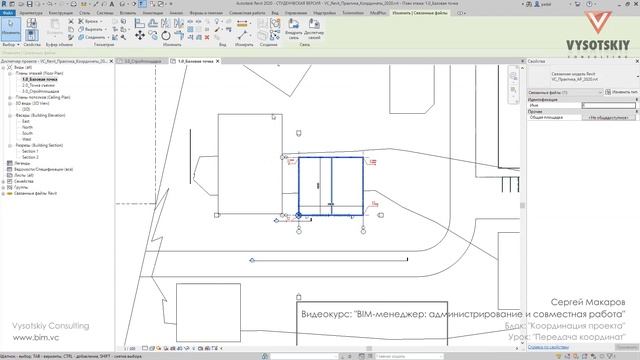Switch to the Совместная работа ribbon tab
The height and width of the screenshot is (360, 640).
point(247,13)
